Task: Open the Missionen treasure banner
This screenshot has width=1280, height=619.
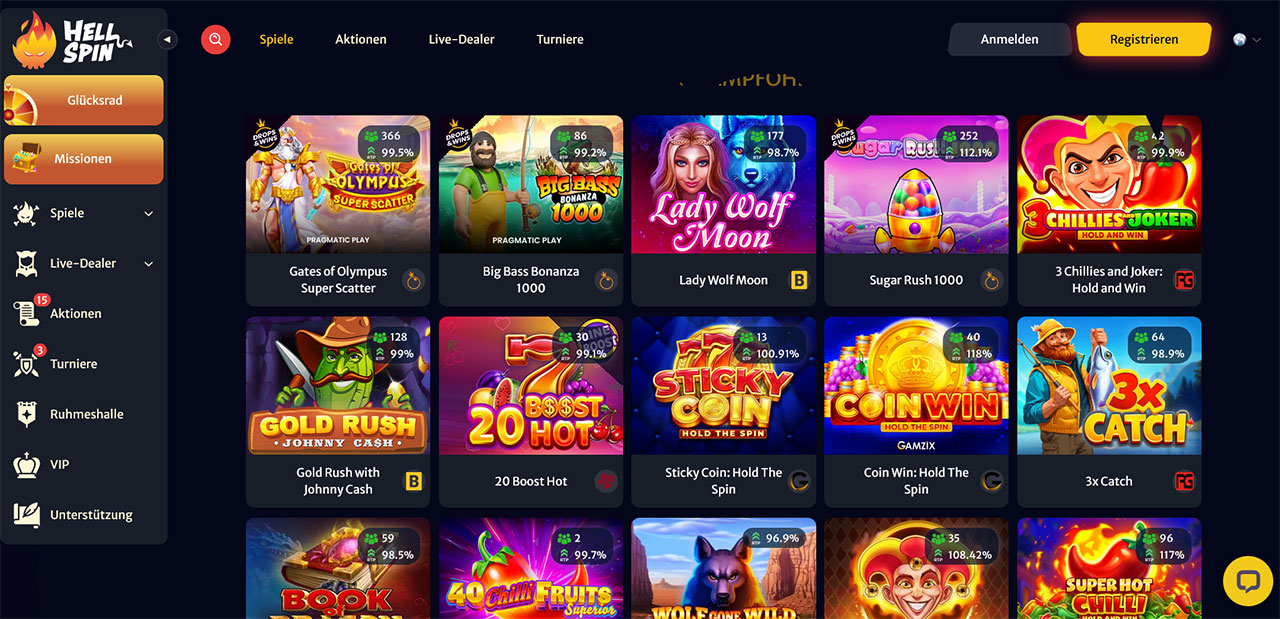Action: (83, 159)
